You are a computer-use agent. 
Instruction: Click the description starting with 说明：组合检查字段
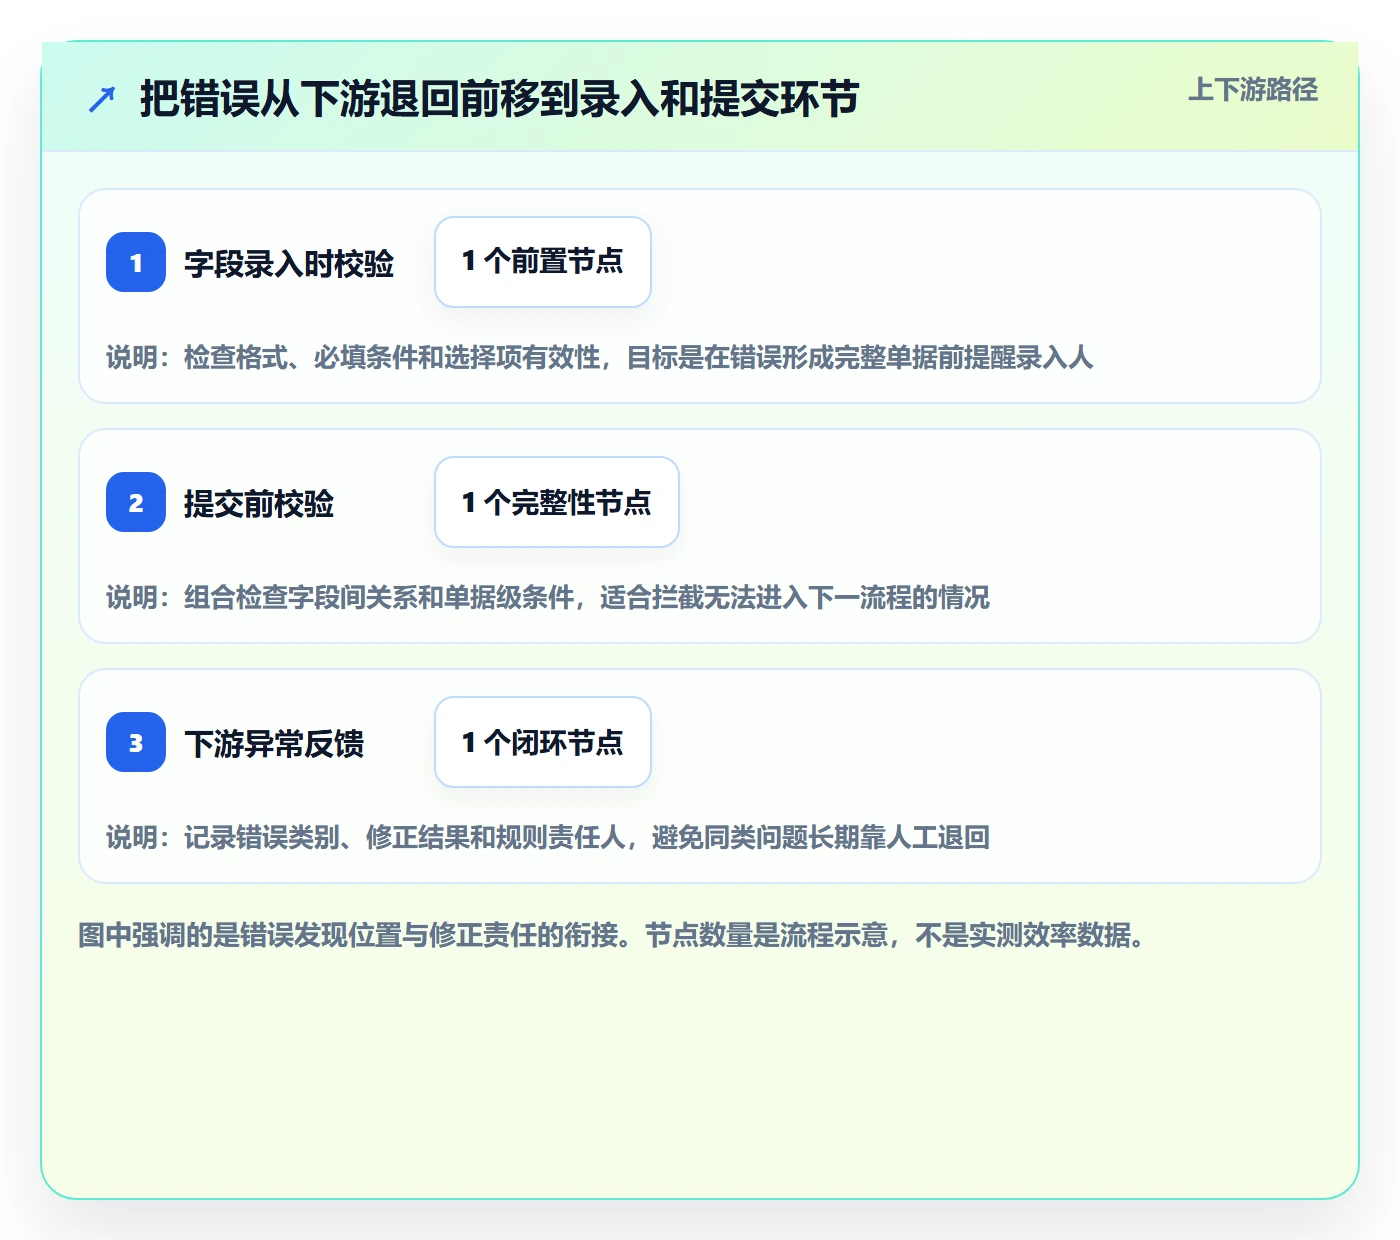548,597
